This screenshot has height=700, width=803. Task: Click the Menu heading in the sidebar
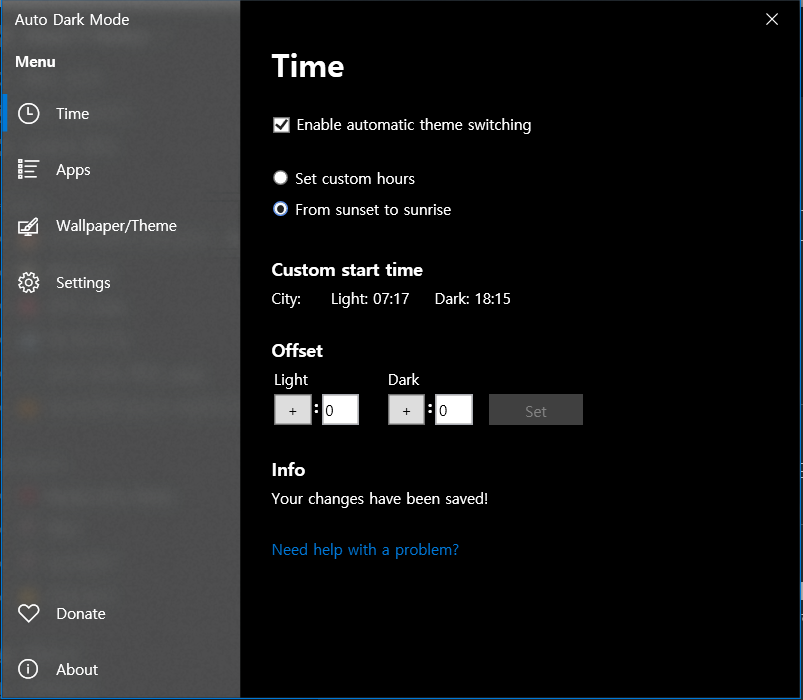click(35, 61)
